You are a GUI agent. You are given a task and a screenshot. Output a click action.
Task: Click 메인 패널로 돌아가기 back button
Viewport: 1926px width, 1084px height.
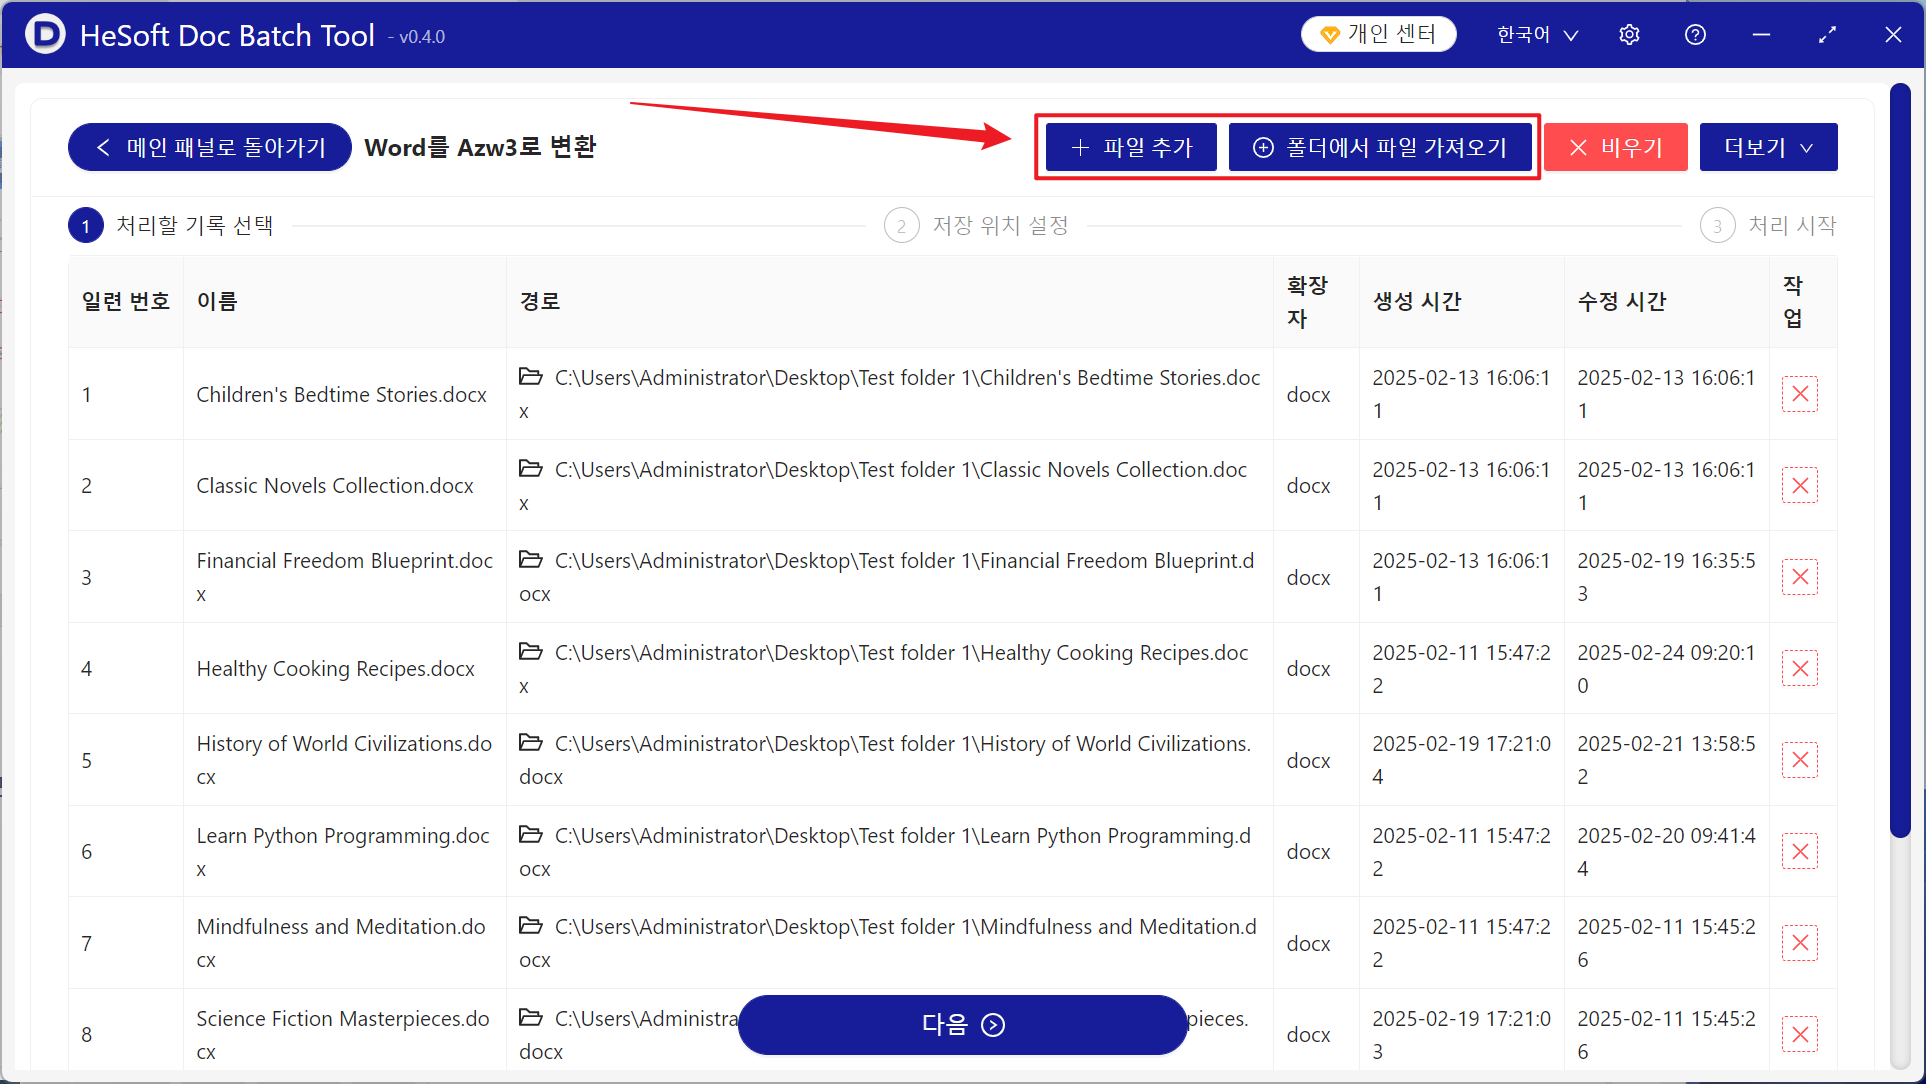(210, 147)
